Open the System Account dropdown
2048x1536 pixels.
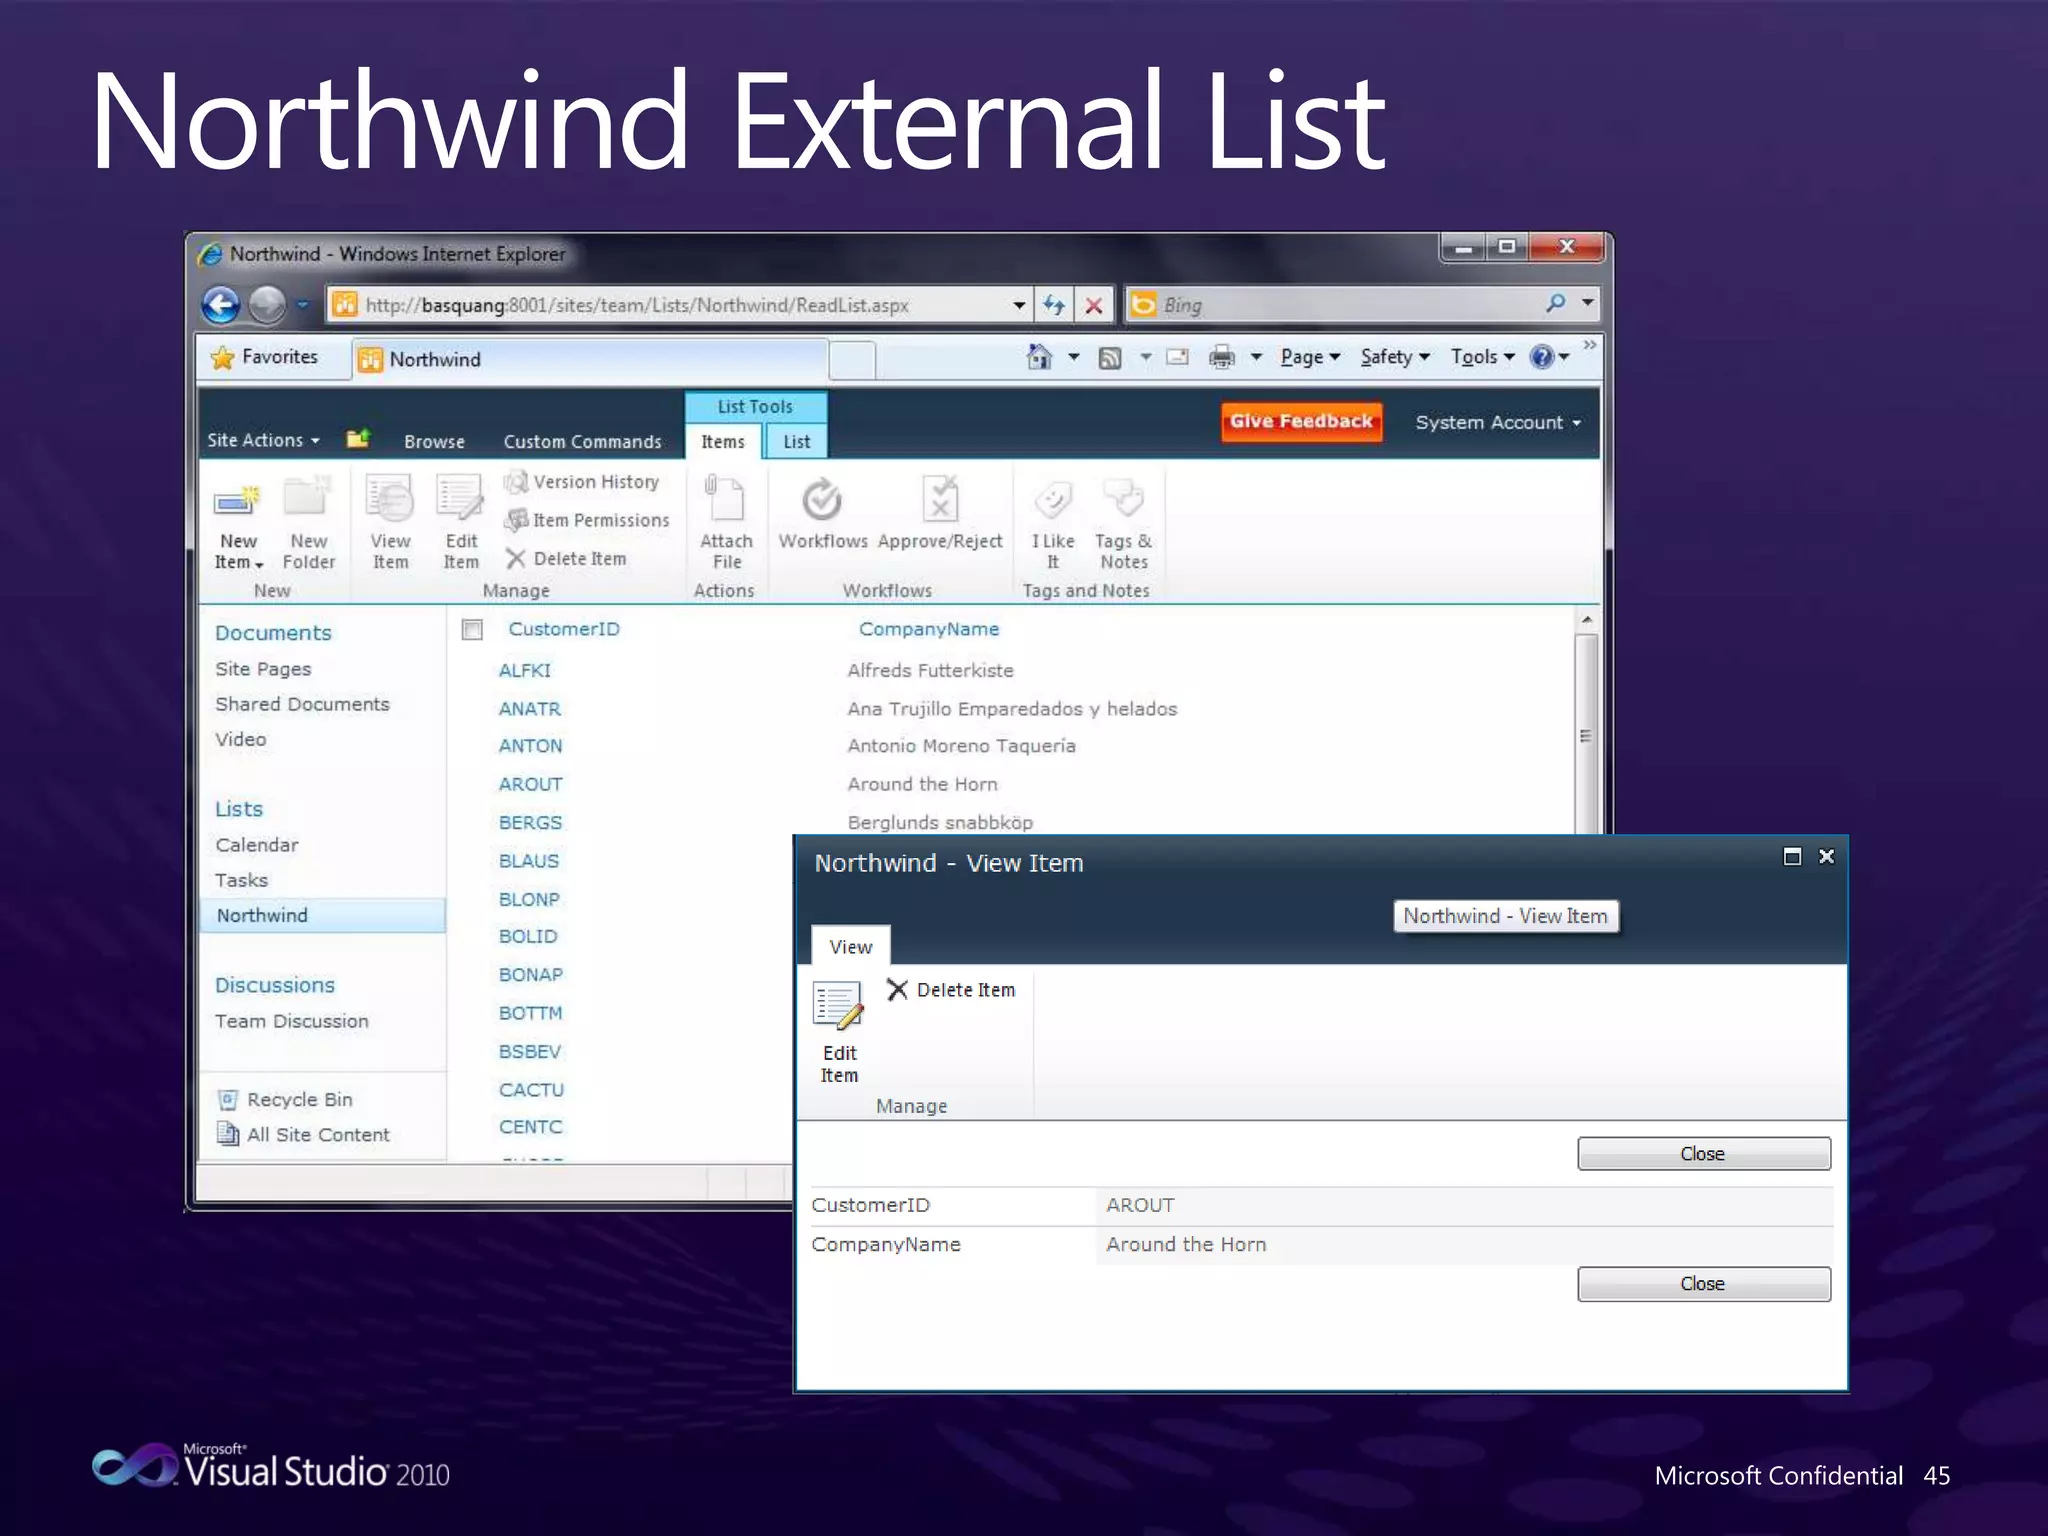coord(1497,423)
